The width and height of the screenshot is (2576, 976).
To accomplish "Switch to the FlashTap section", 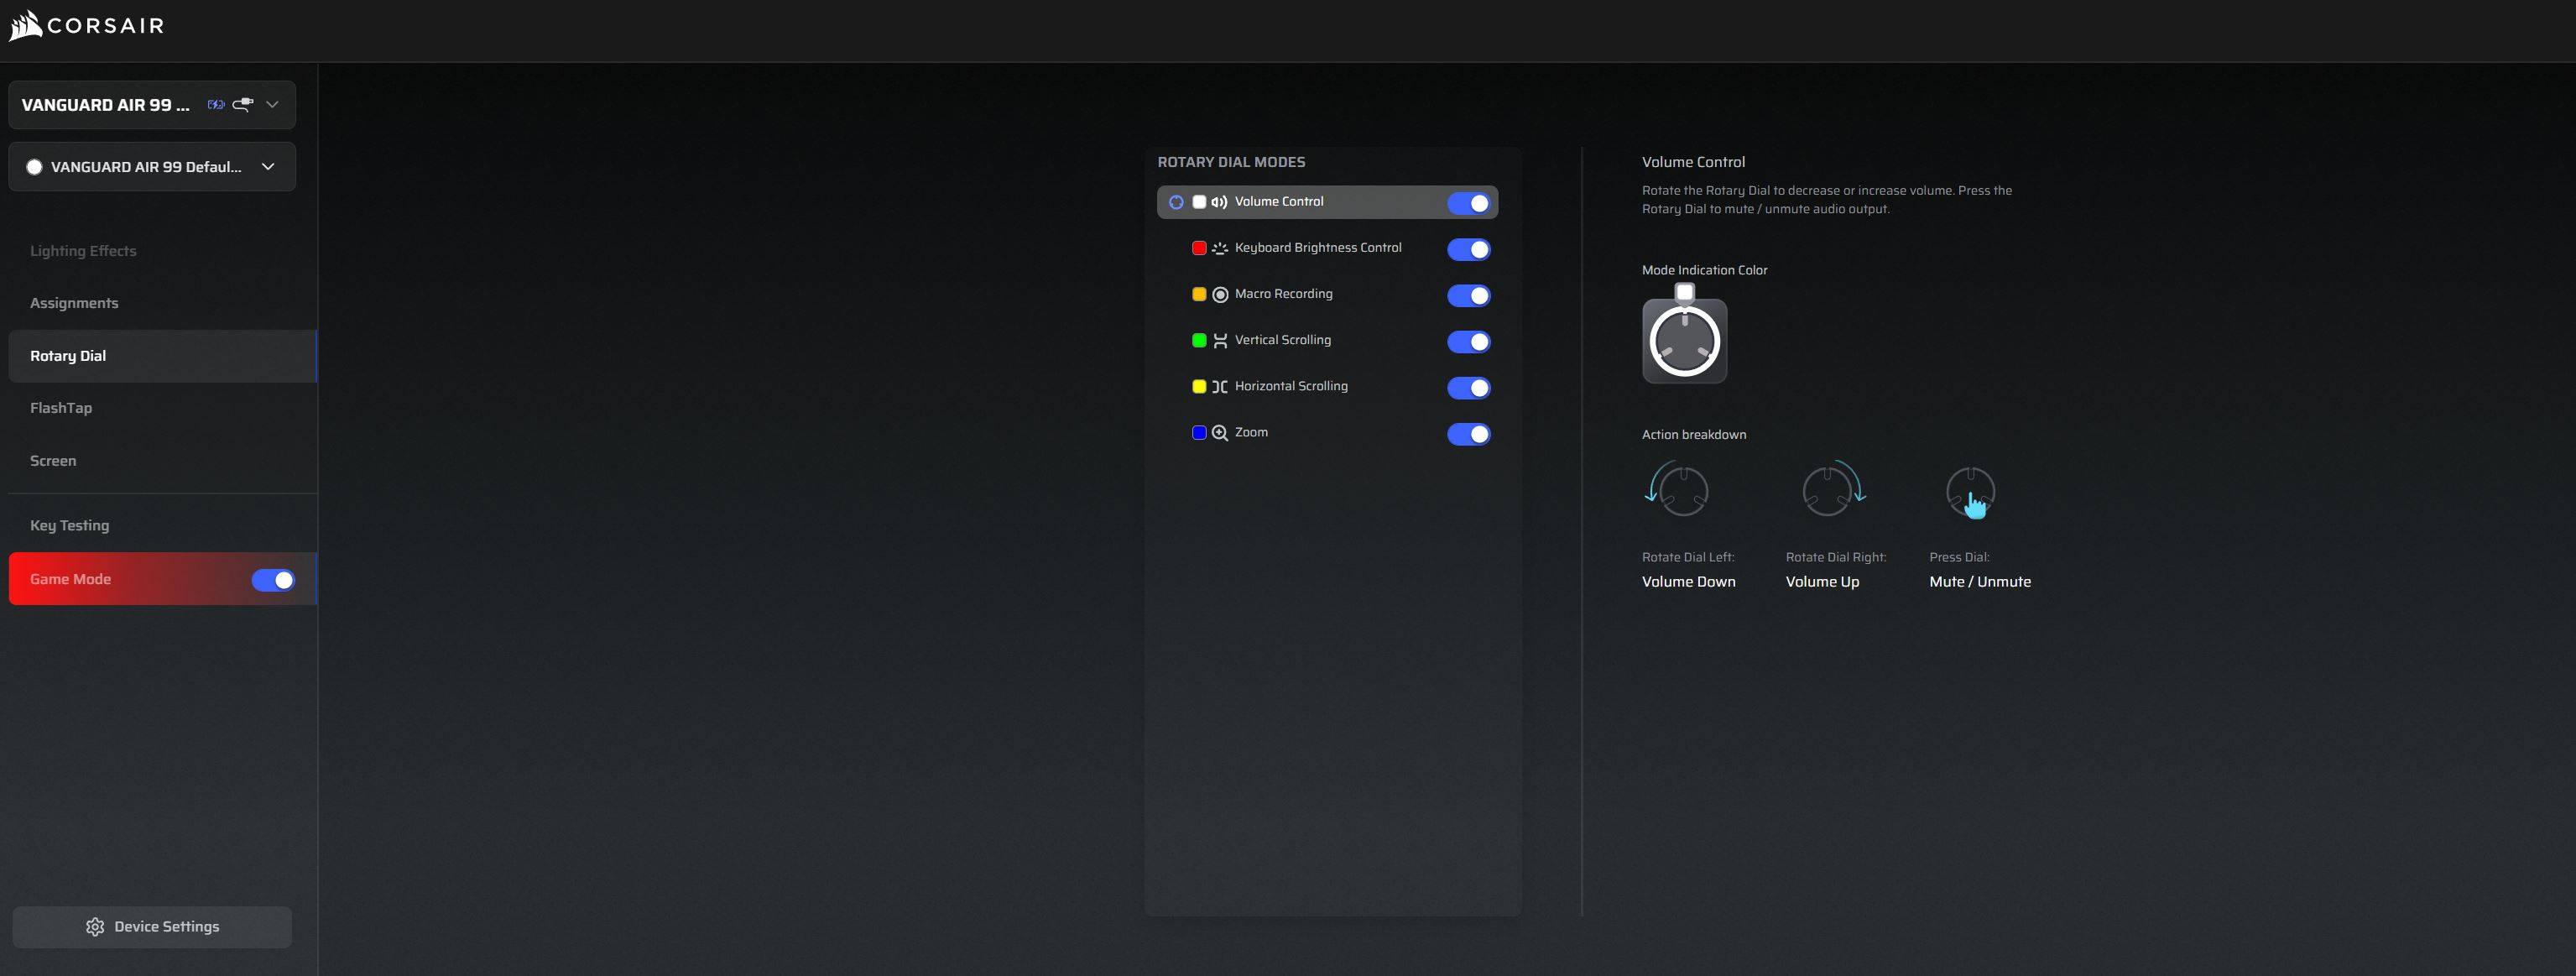I will 61,408.
